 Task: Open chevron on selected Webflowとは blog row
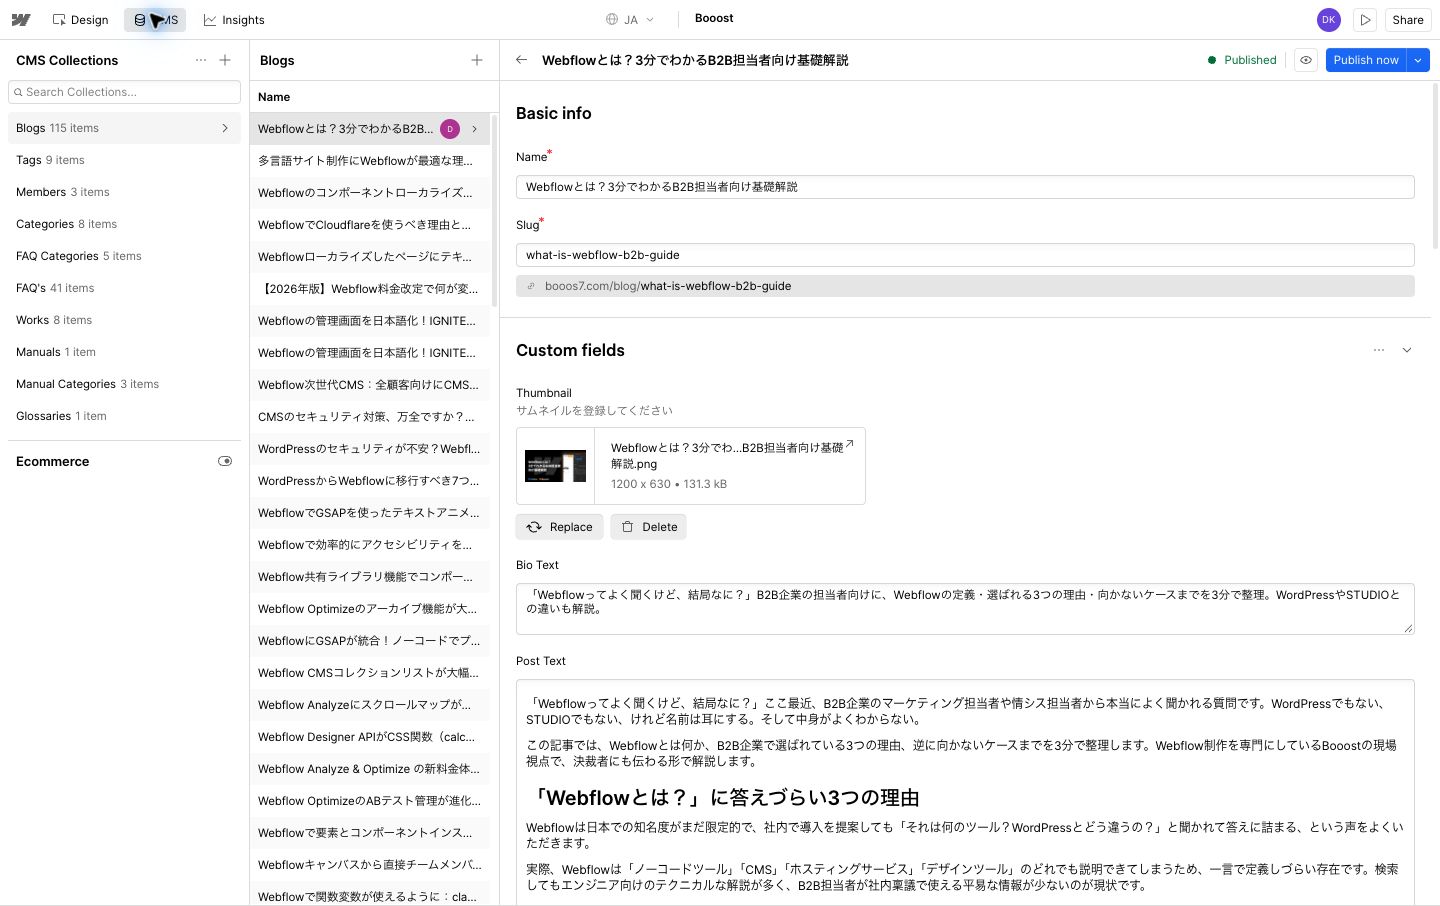474,128
